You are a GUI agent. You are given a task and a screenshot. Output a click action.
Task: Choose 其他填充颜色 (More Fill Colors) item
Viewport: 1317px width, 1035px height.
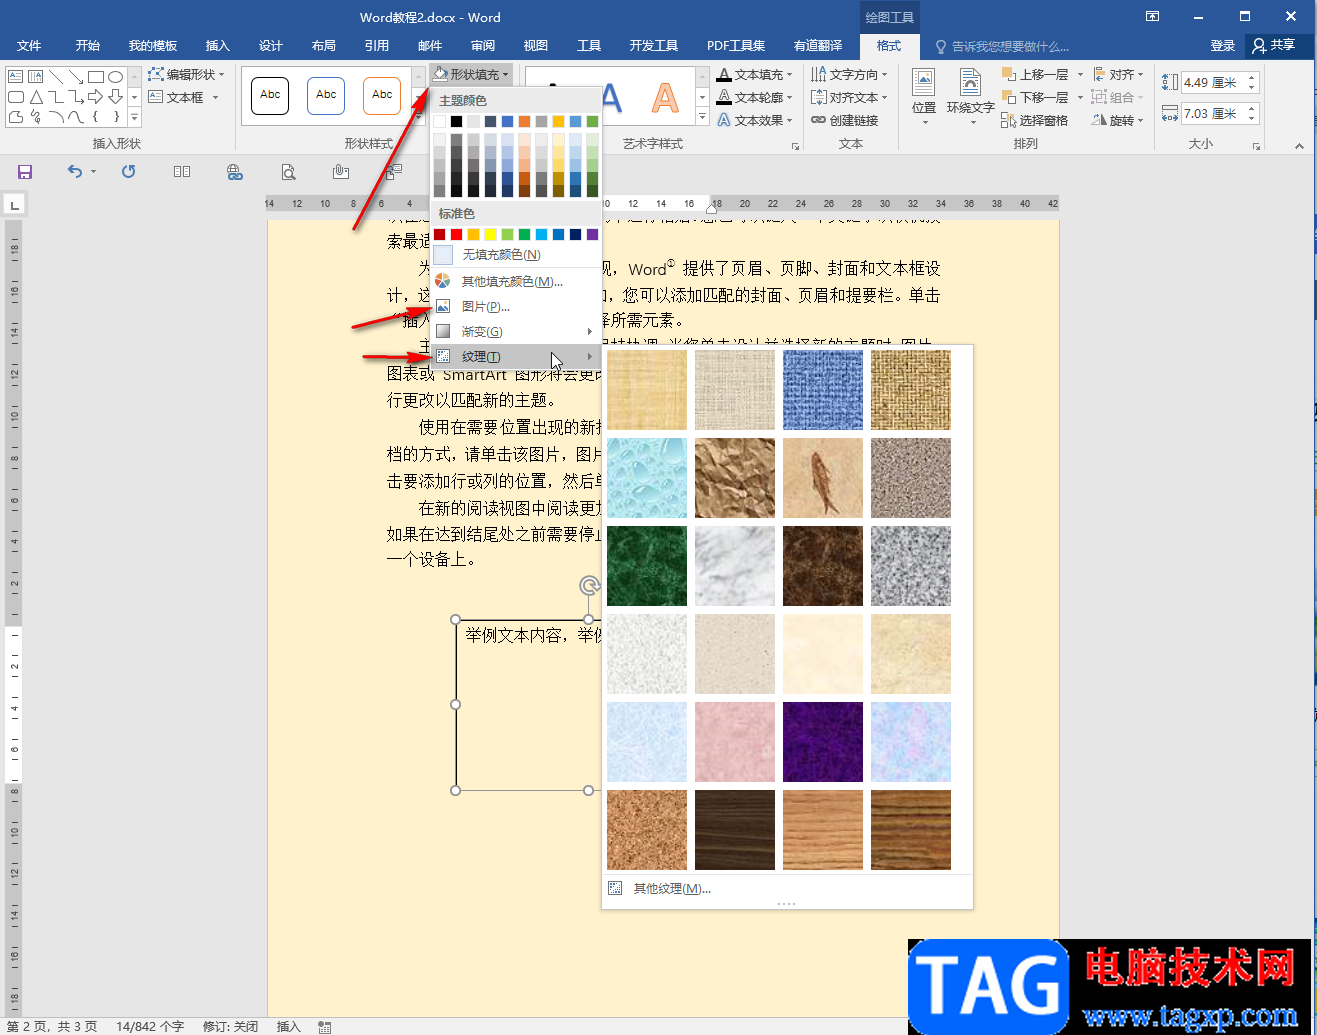pyautogui.click(x=516, y=282)
